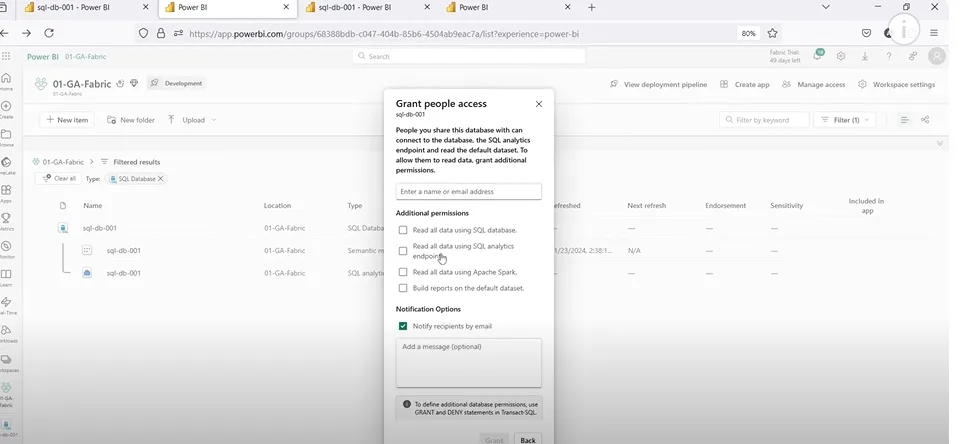Click the New folder button
This screenshot has height=444, width=973.
point(131,120)
